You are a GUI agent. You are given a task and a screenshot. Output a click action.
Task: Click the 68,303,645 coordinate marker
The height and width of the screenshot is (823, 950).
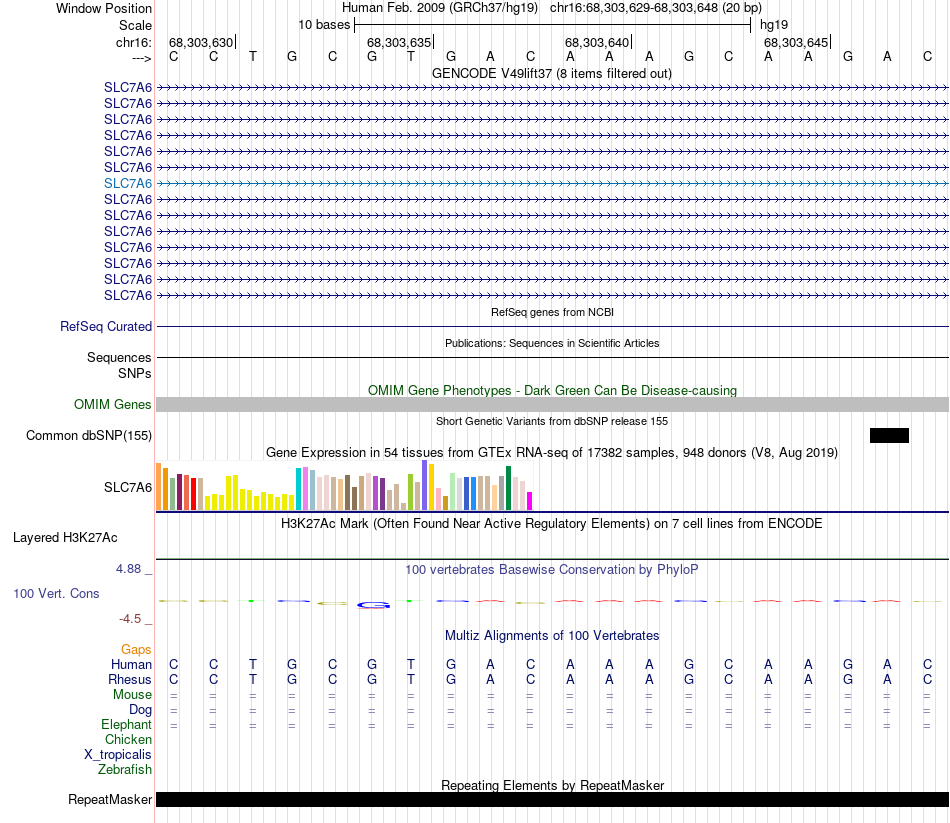796,42
